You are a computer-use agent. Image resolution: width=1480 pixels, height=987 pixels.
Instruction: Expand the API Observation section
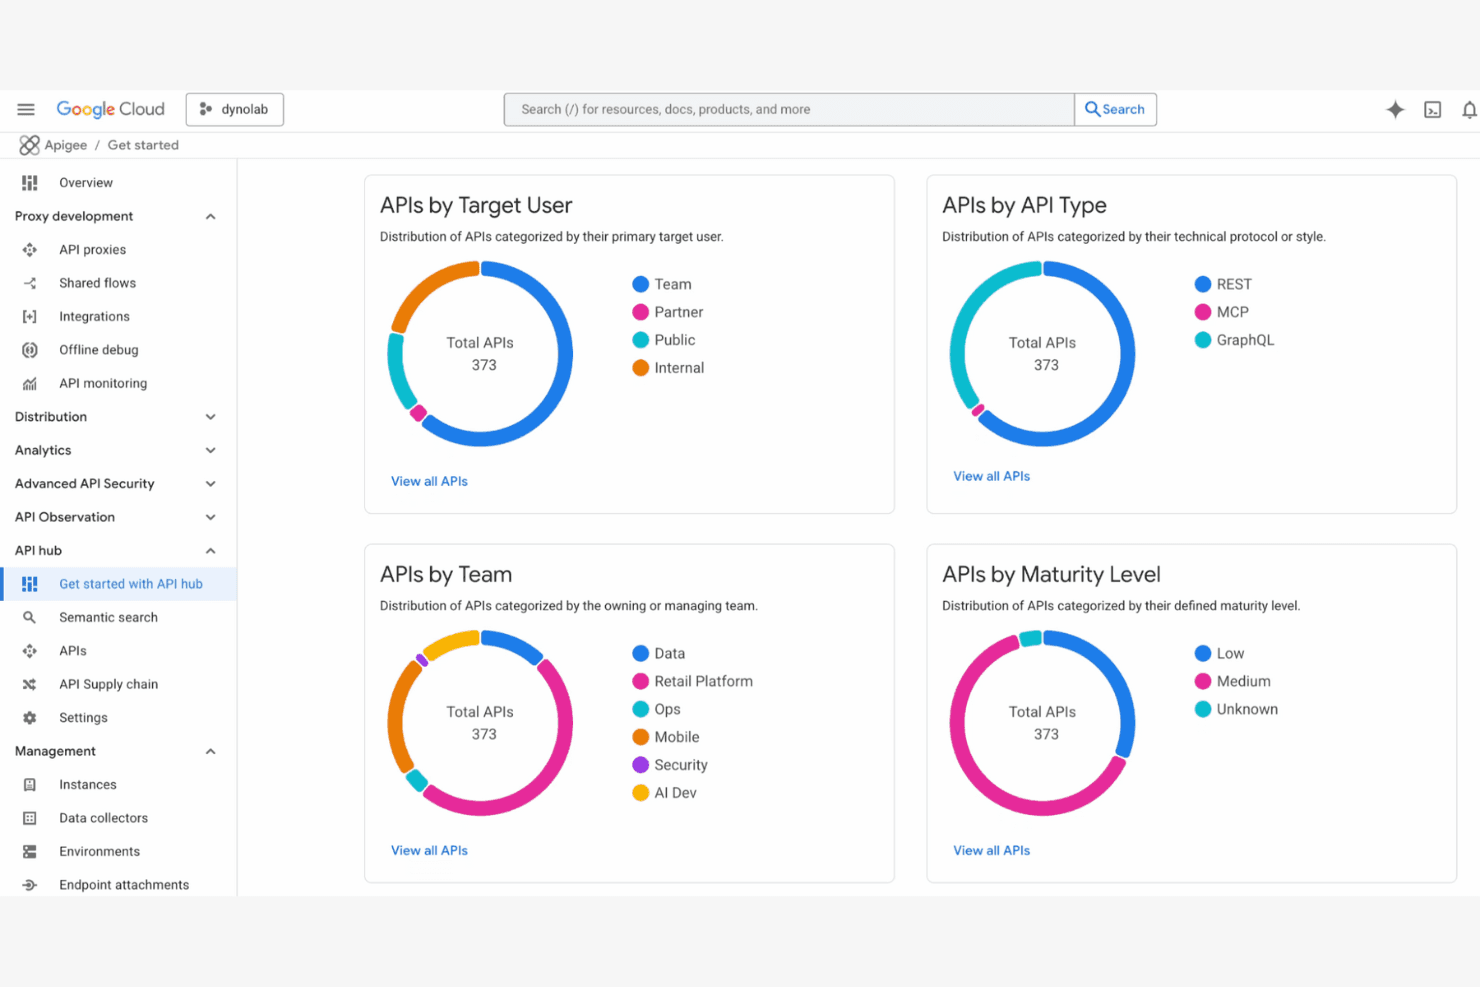click(x=210, y=517)
